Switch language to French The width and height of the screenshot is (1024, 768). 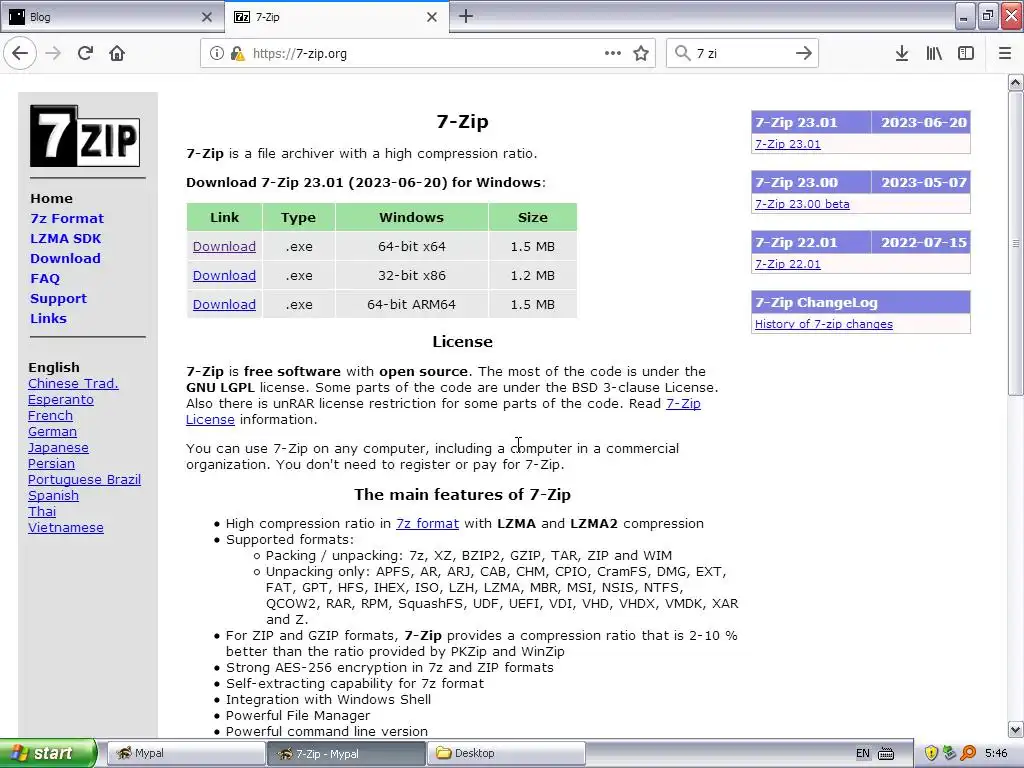tap(50, 416)
